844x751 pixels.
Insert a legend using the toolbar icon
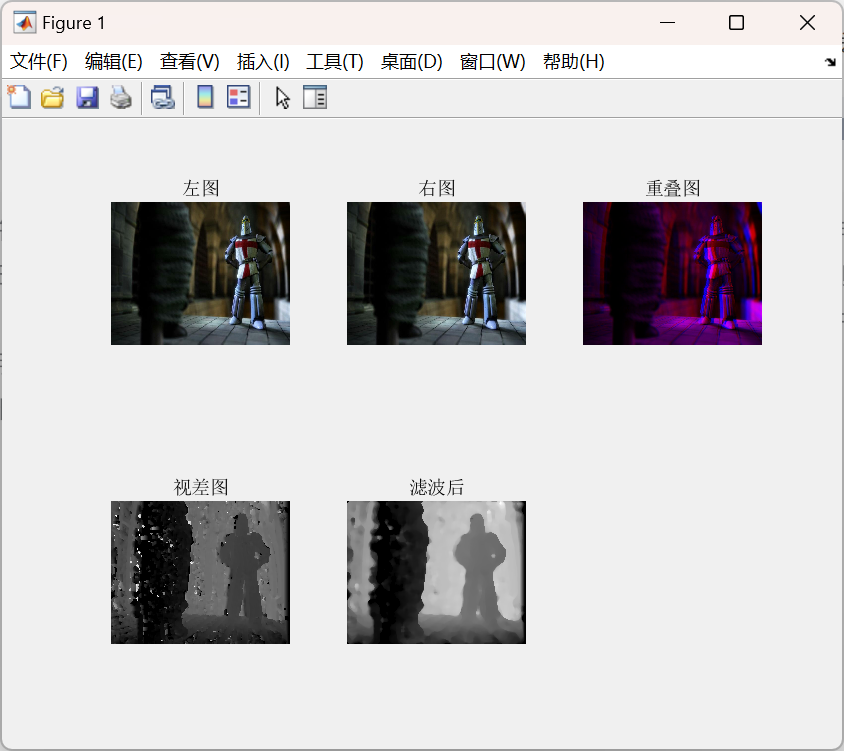coord(238,97)
